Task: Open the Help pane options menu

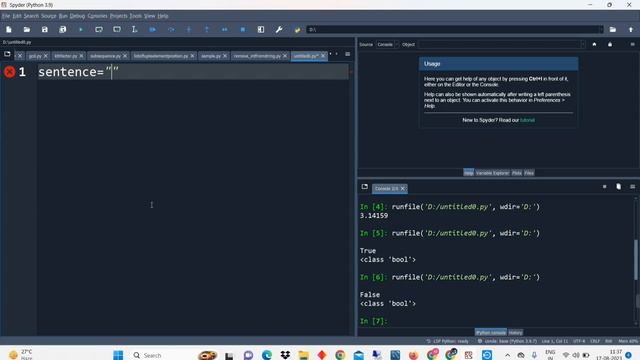Action: tap(632, 44)
